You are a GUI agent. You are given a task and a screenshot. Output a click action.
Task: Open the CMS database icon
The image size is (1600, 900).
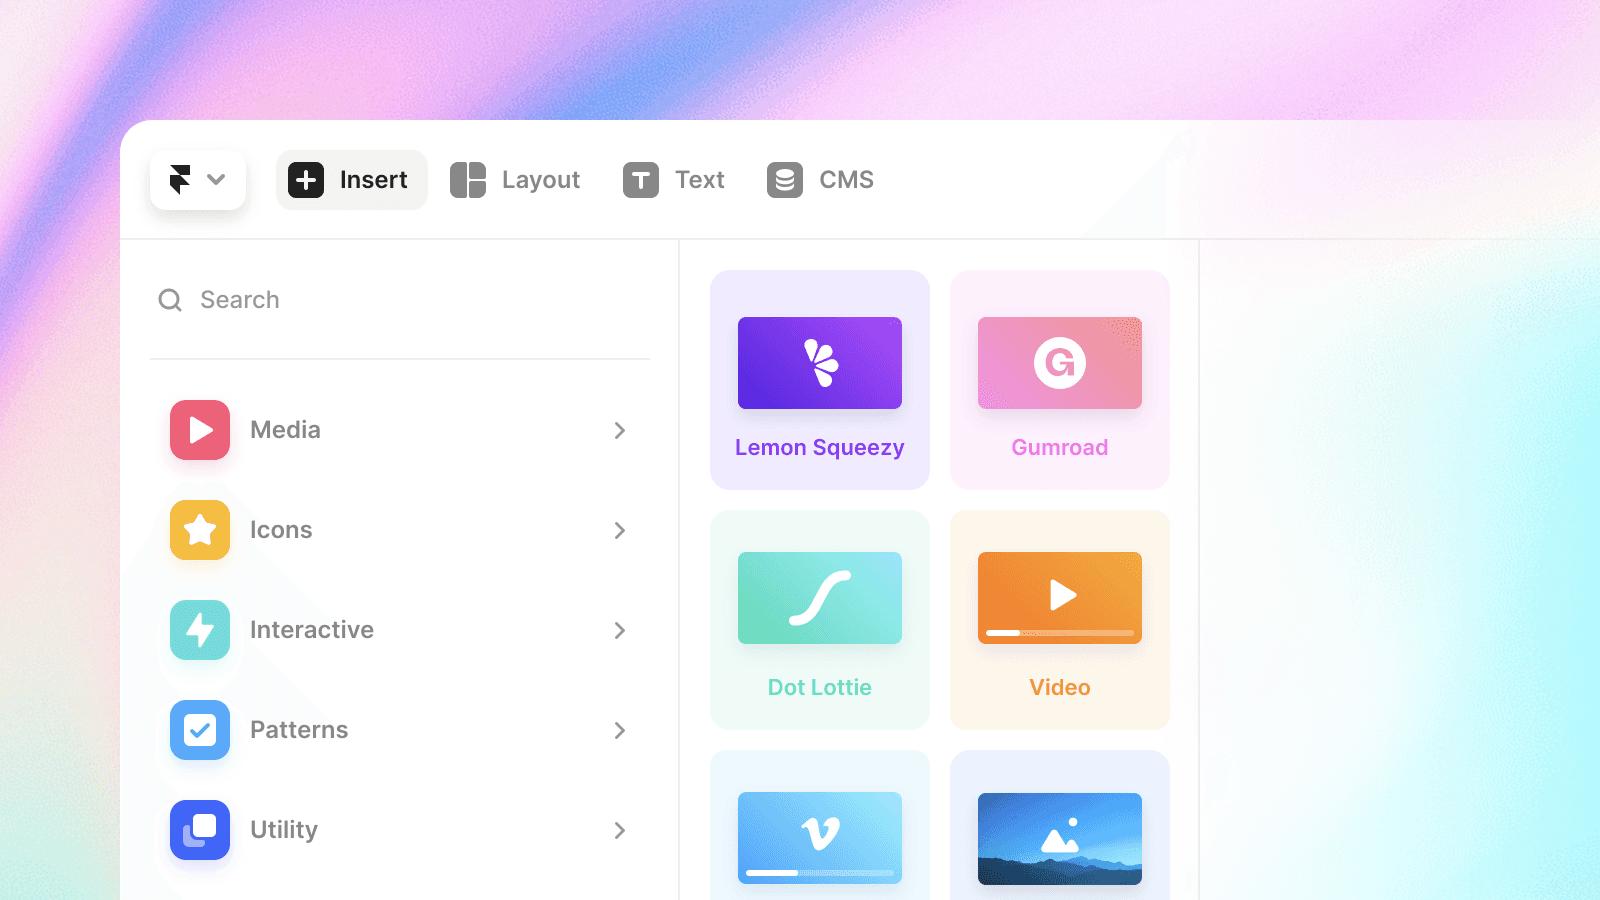[785, 180]
